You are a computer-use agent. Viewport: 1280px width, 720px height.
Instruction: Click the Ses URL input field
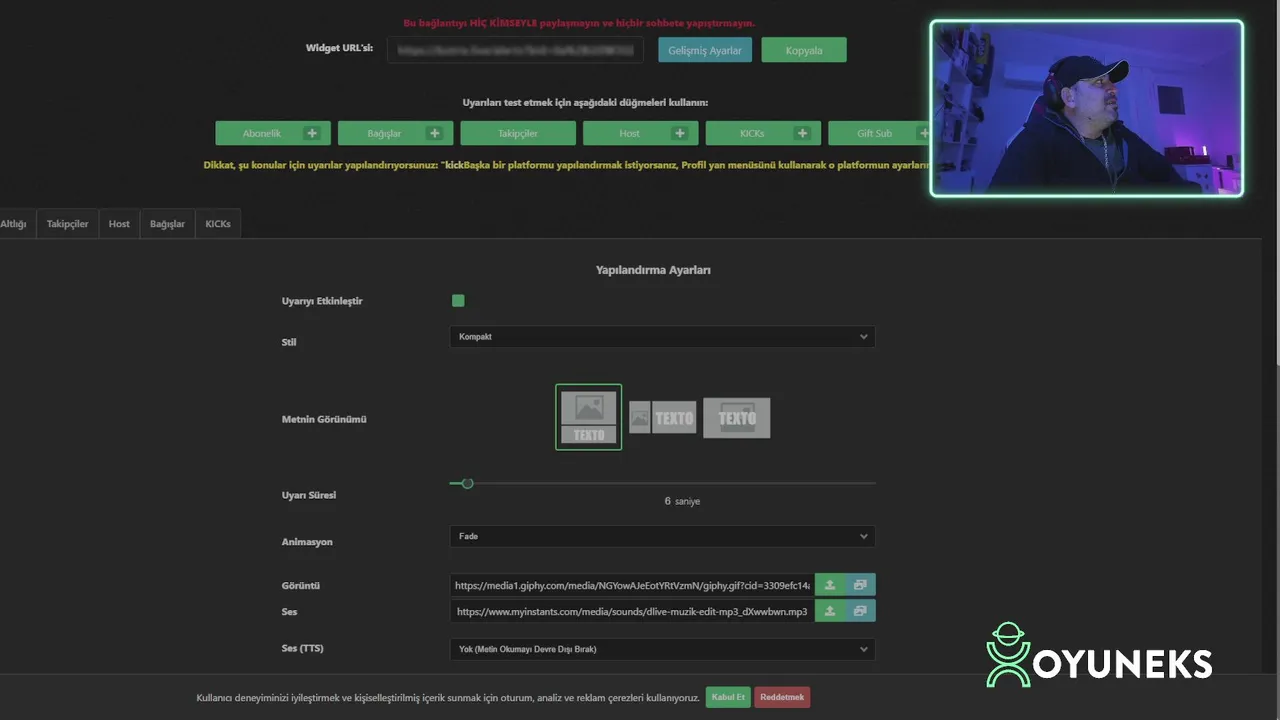point(632,611)
